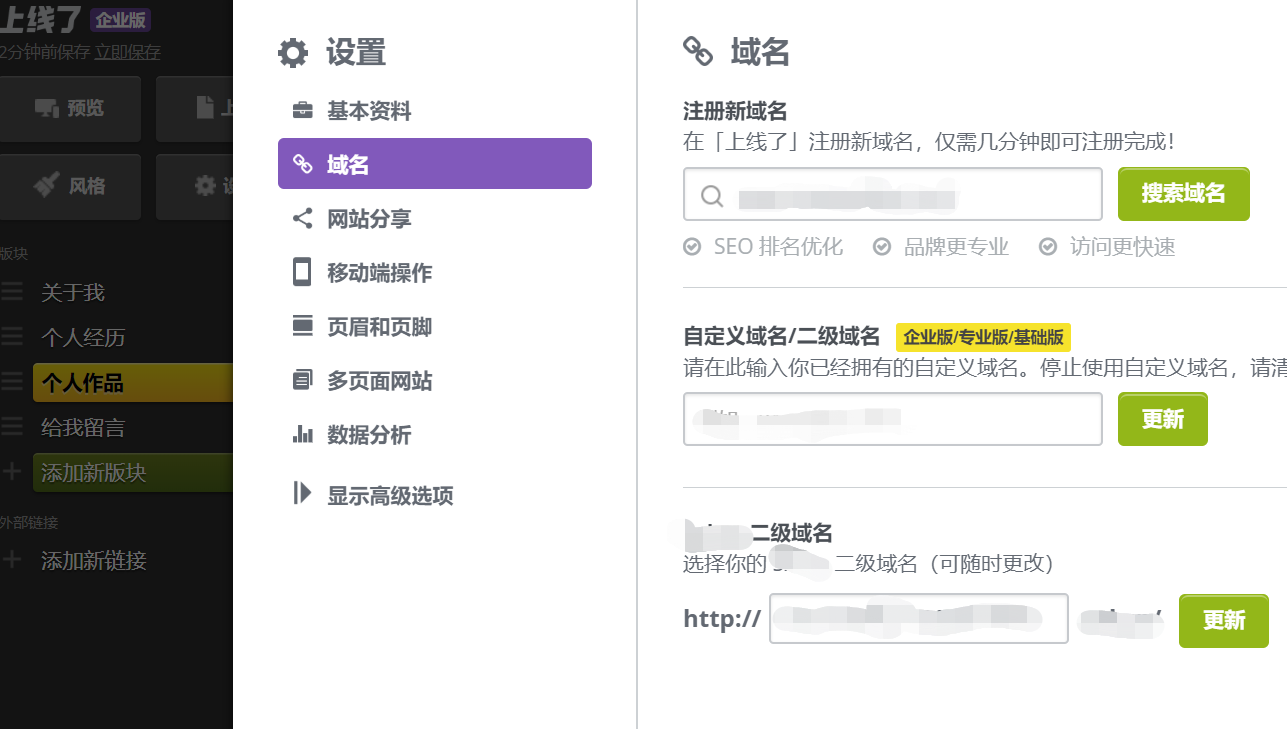Click the SEO 排名优化 check mark

[x=691, y=246]
